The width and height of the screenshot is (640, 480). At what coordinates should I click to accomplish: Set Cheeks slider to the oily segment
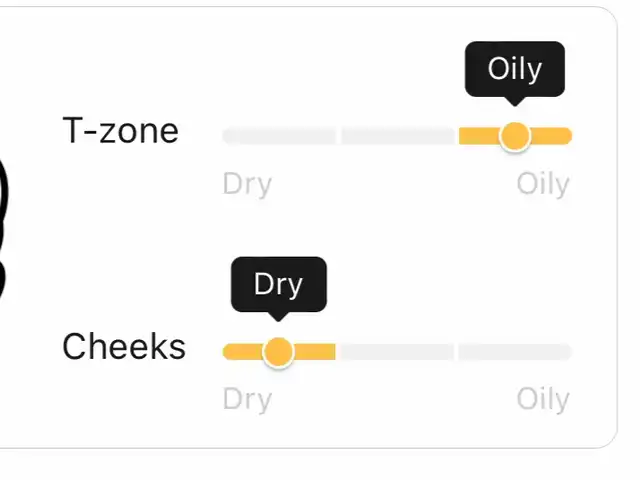515,352
